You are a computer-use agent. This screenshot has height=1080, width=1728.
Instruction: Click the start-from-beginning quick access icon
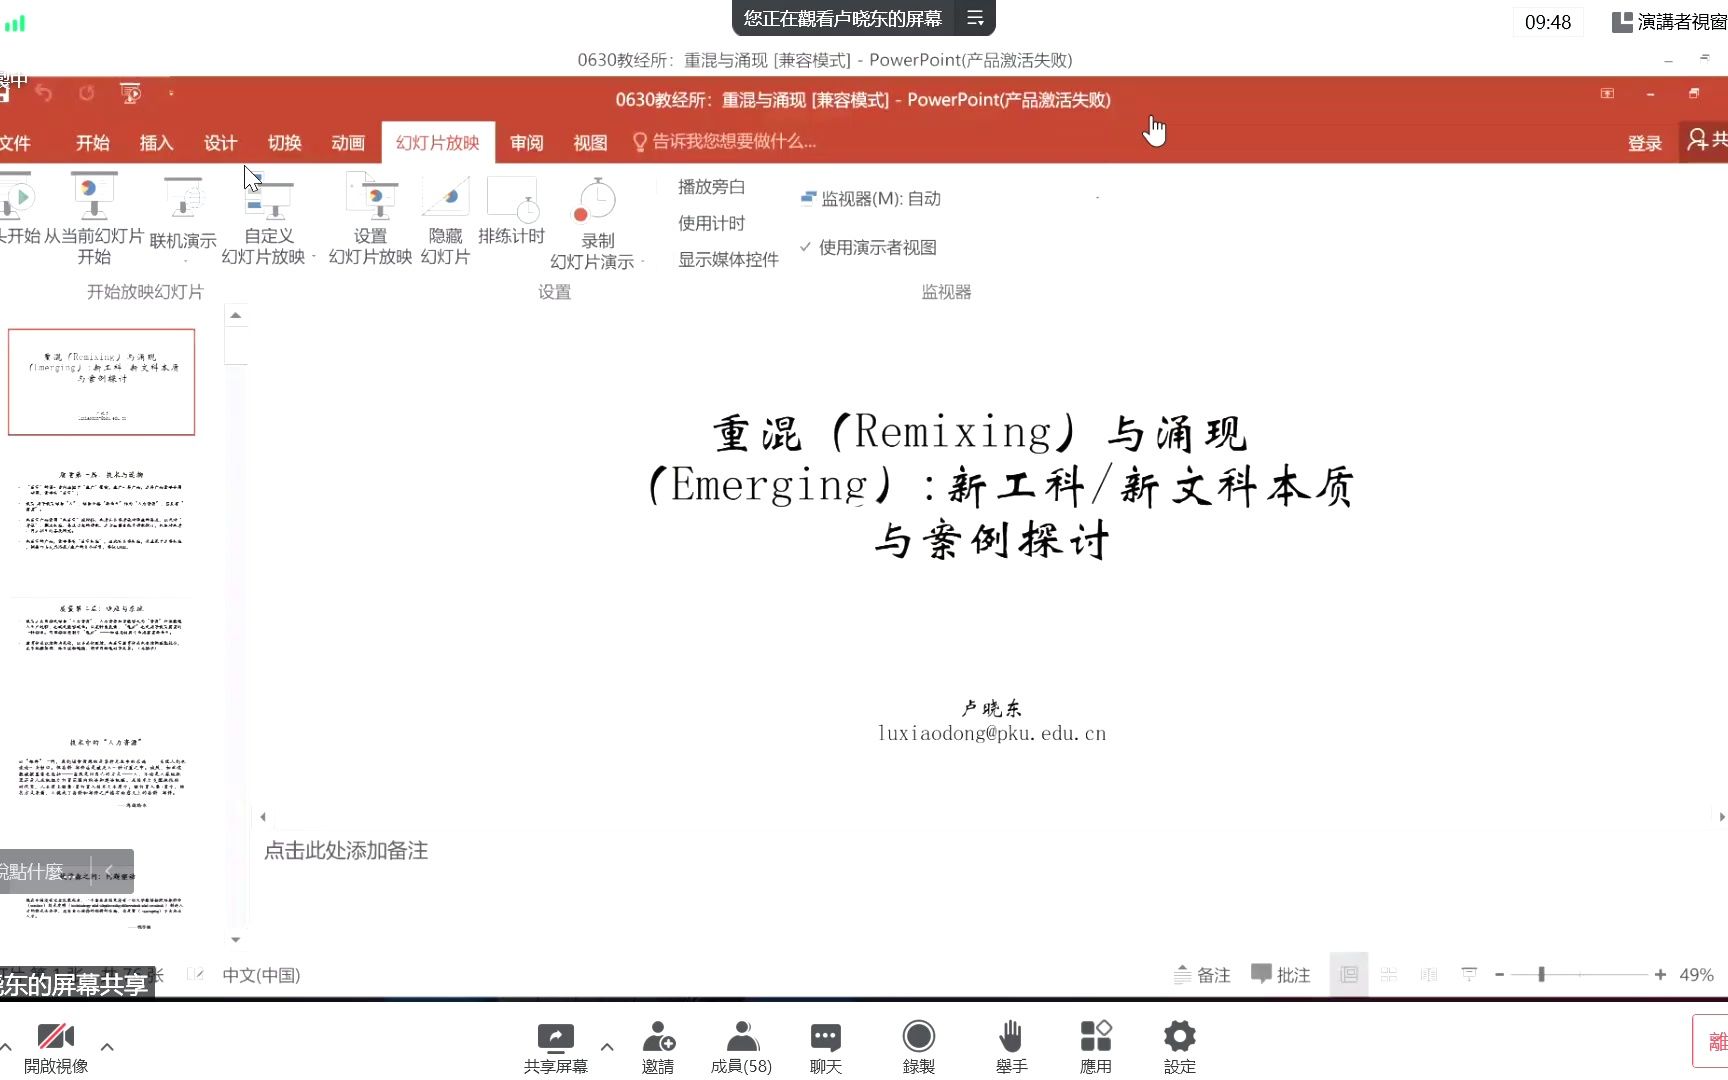[130, 93]
